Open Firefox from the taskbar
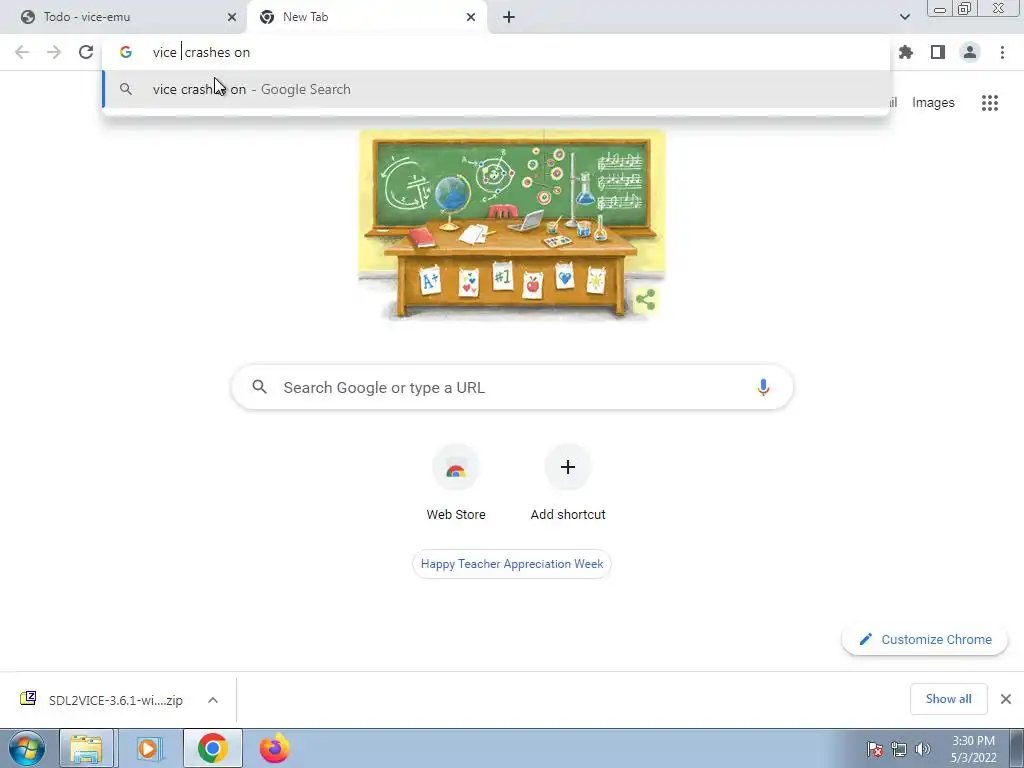 pos(275,748)
